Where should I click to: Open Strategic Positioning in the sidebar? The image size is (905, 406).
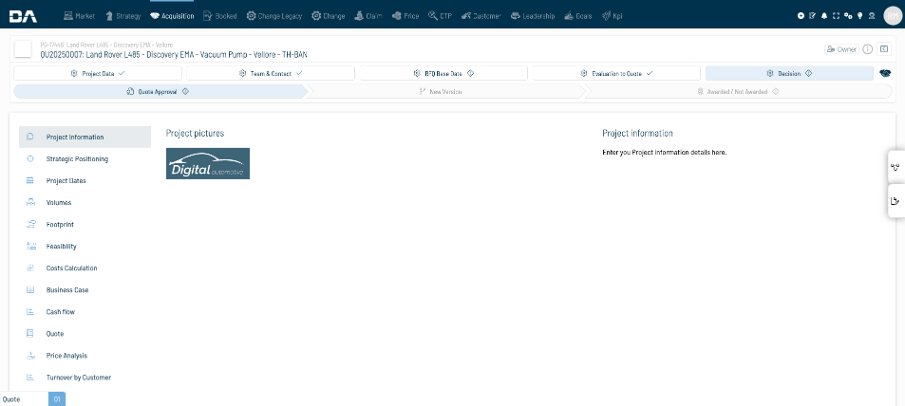point(85,159)
